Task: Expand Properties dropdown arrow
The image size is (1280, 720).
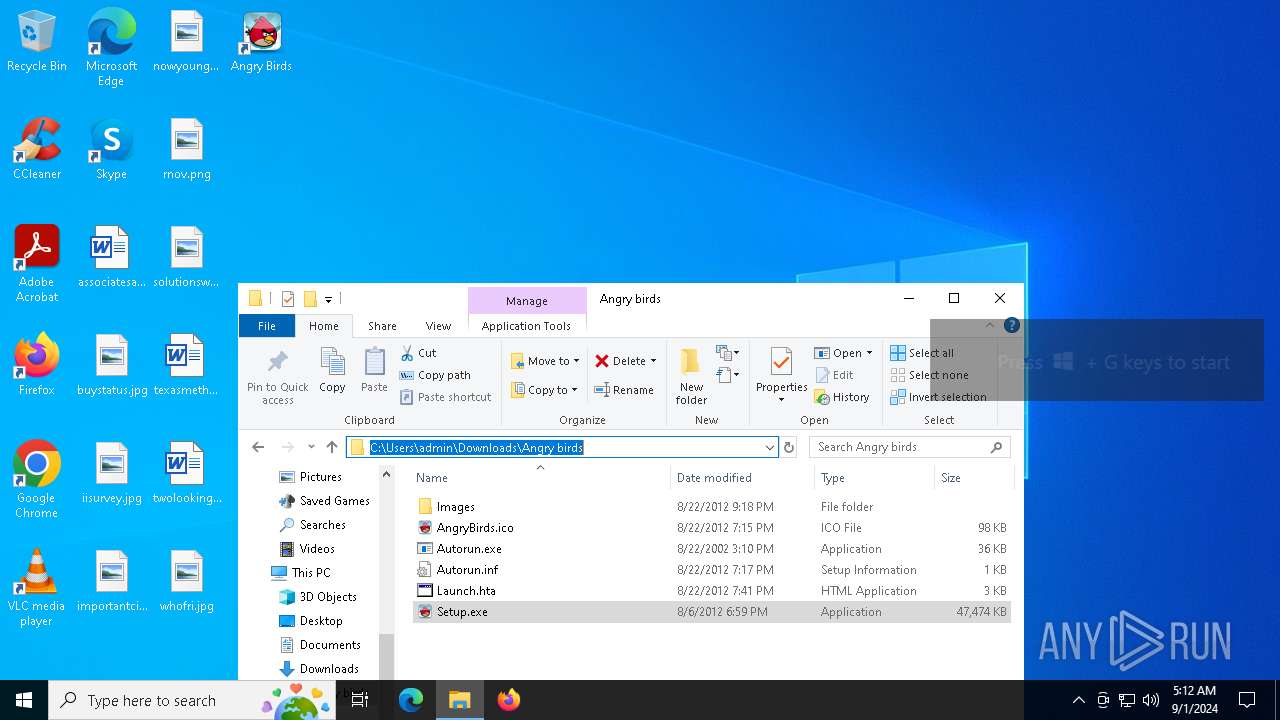Action: click(x=781, y=400)
